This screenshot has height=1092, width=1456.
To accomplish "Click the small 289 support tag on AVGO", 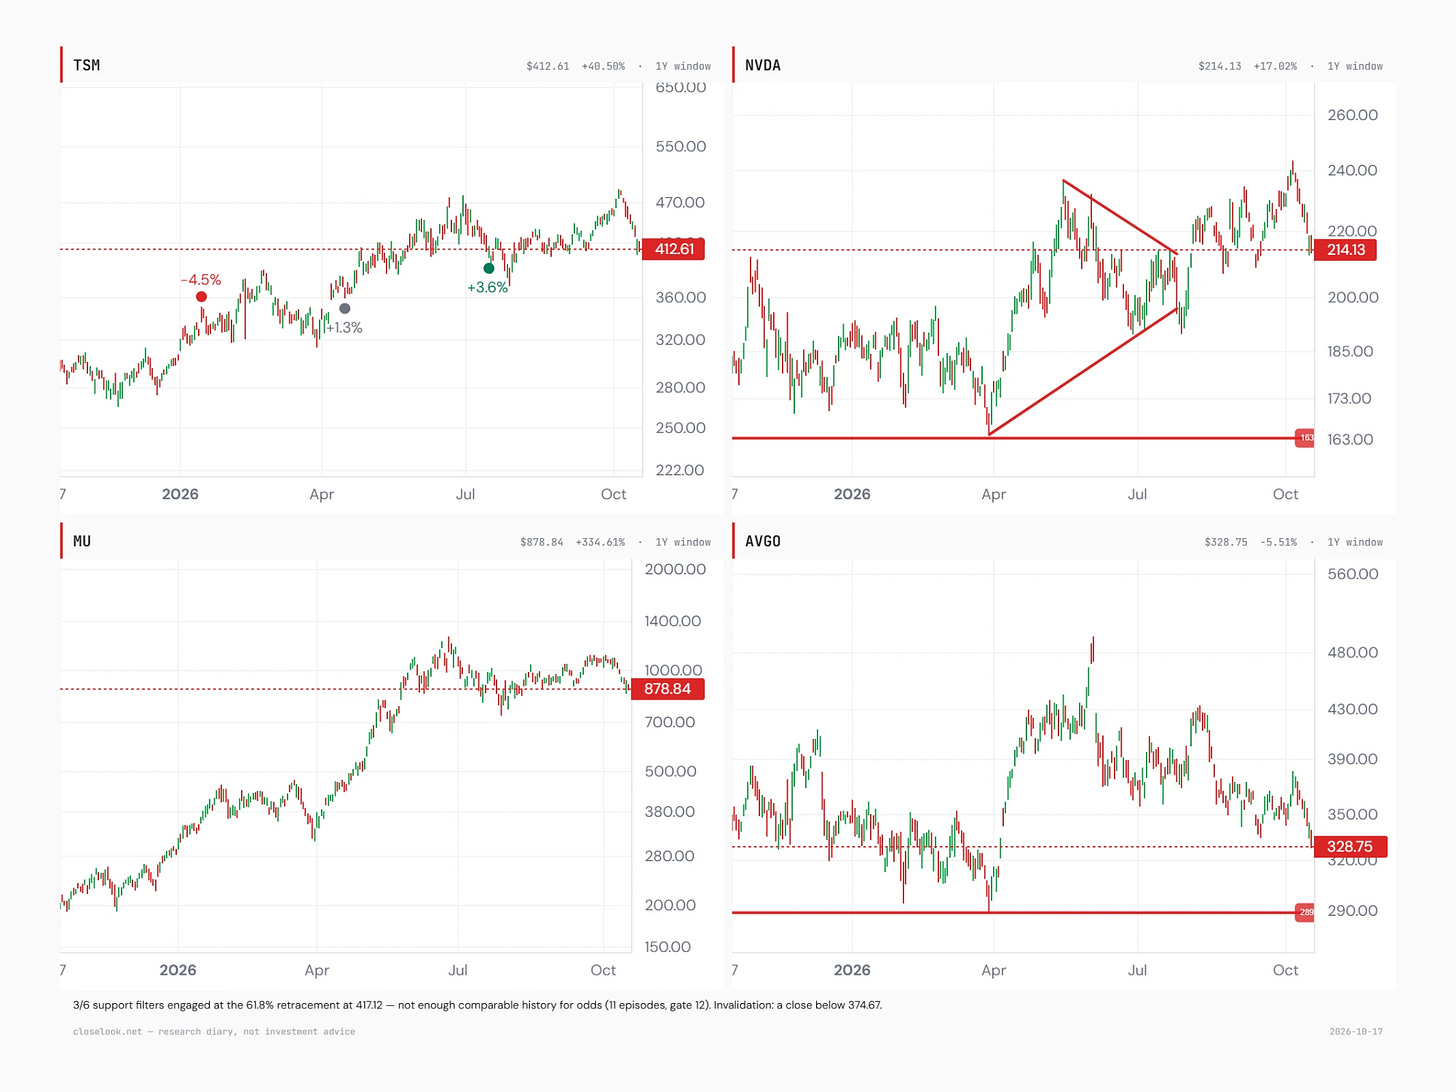I will (x=1305, y=912).
